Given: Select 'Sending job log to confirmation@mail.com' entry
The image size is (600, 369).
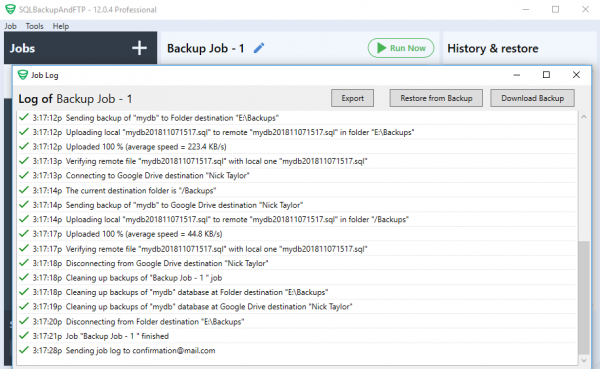Looking at the screenshot, I should 297,350.
